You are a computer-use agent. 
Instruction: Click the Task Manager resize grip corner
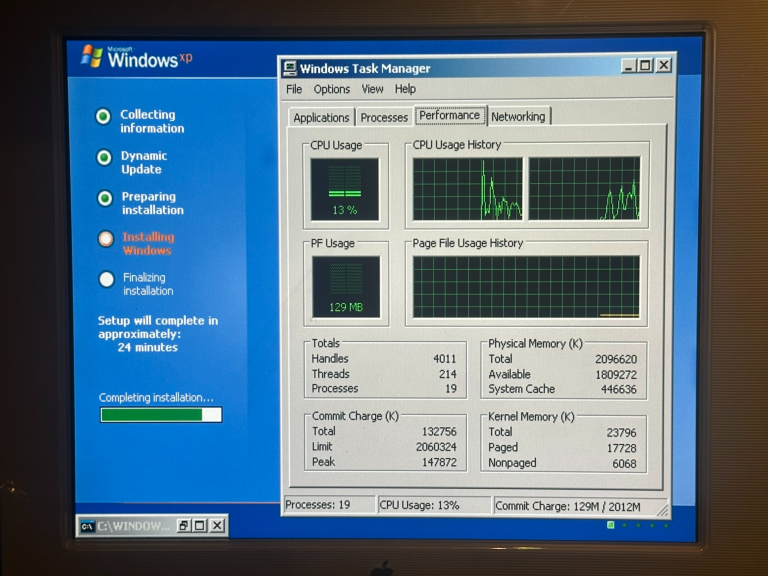click(663, 511)
